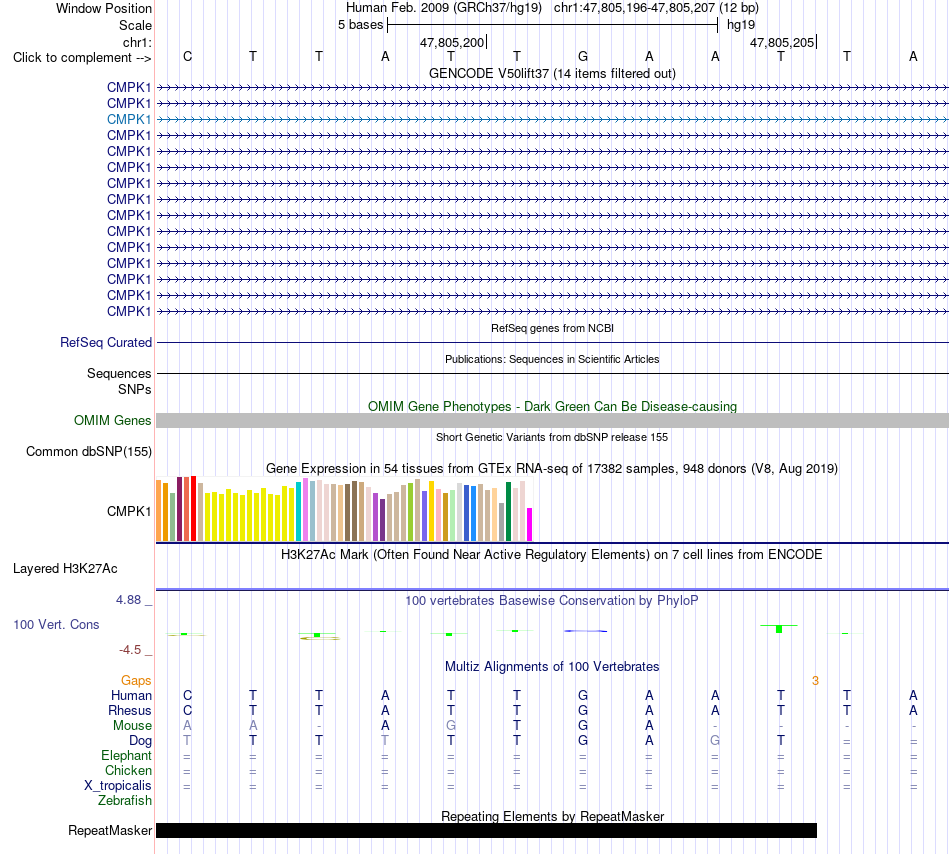Click the 5 bases scale bar line

pyautogui.click(x=553, y=25)
